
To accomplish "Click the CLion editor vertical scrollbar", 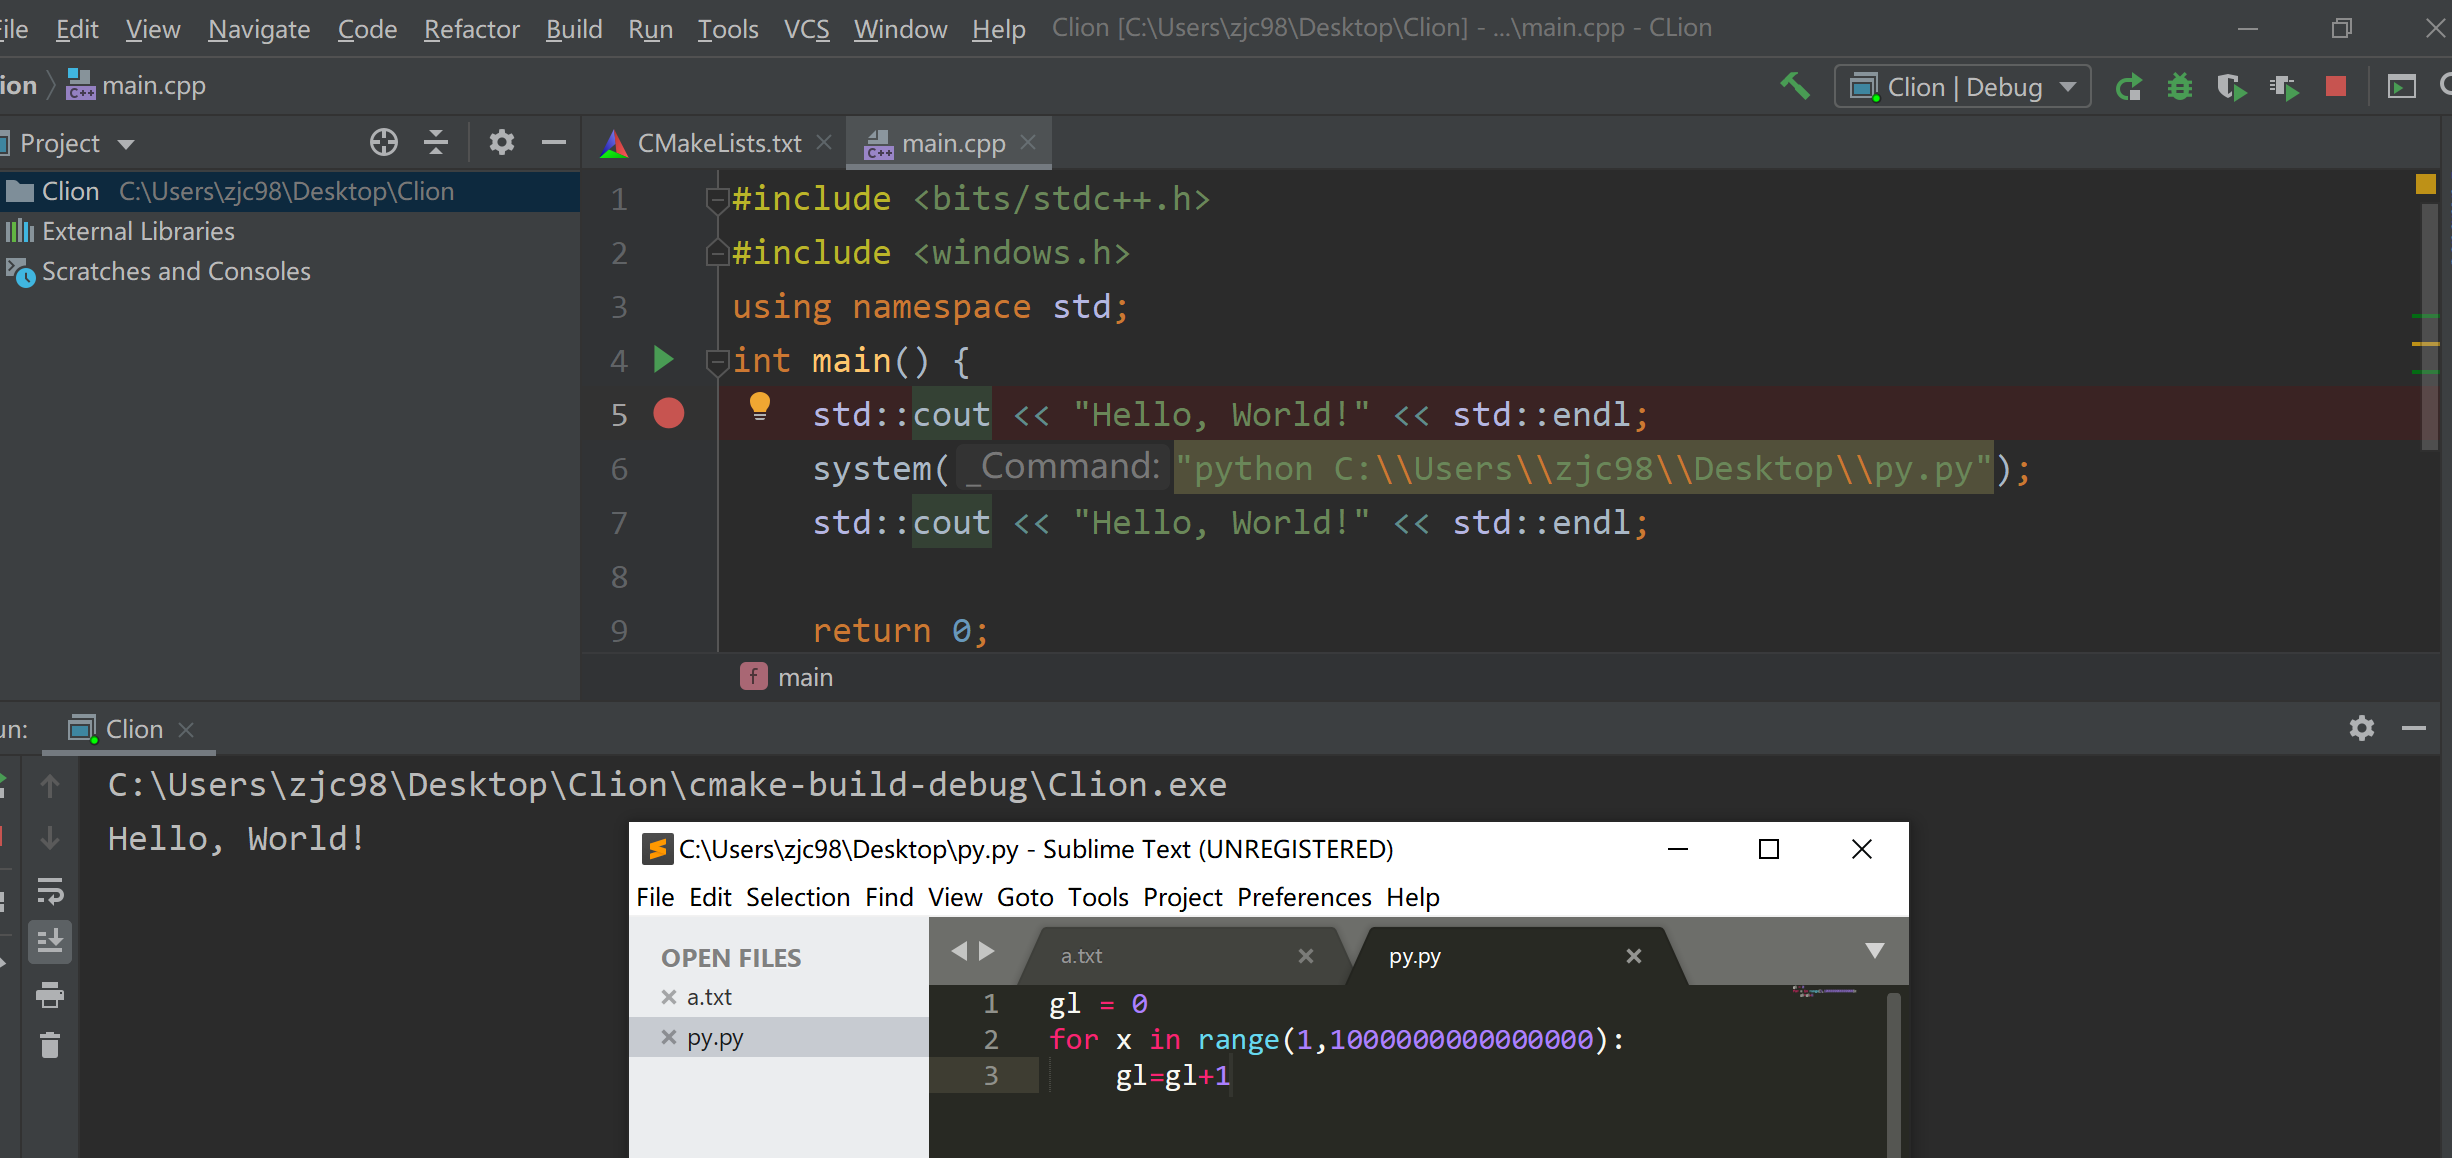I will [2429, 326].
